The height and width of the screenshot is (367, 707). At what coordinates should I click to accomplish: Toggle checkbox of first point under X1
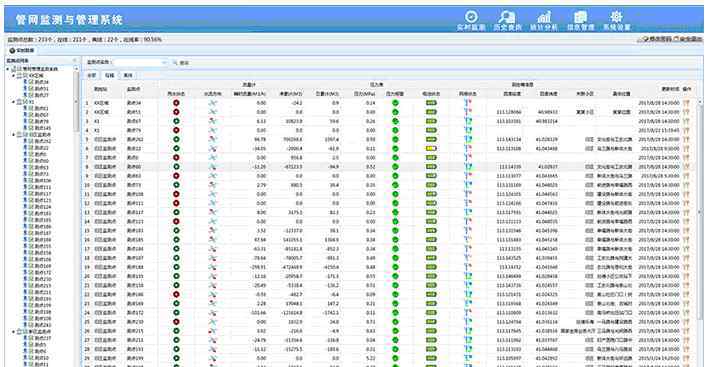[31, 108]
